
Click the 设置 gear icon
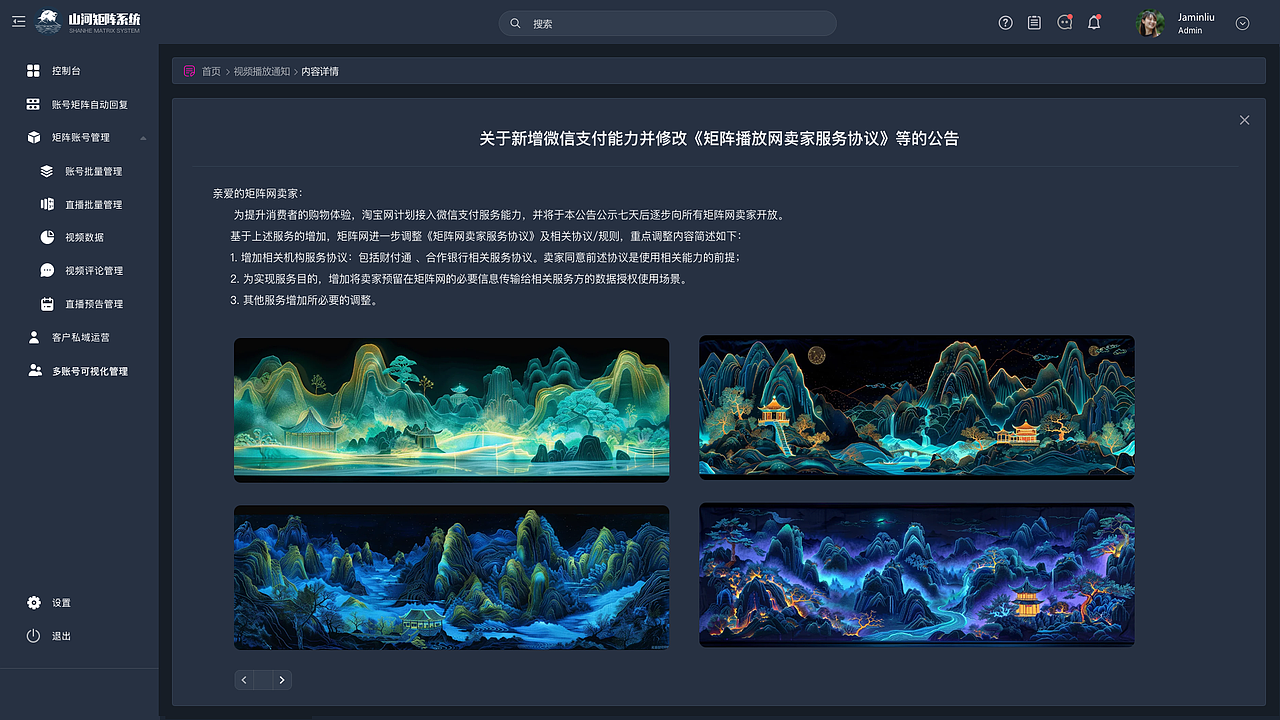(x=33, y=603)
